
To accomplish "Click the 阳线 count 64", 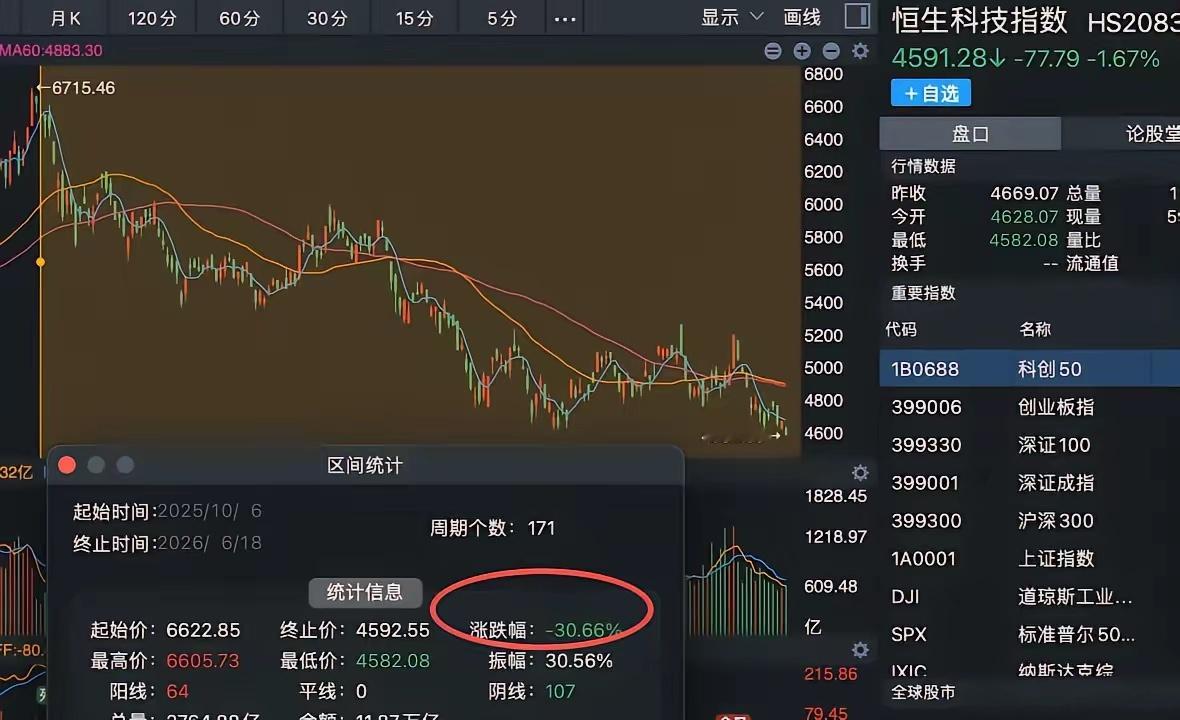I will click(x=178, y=691).
